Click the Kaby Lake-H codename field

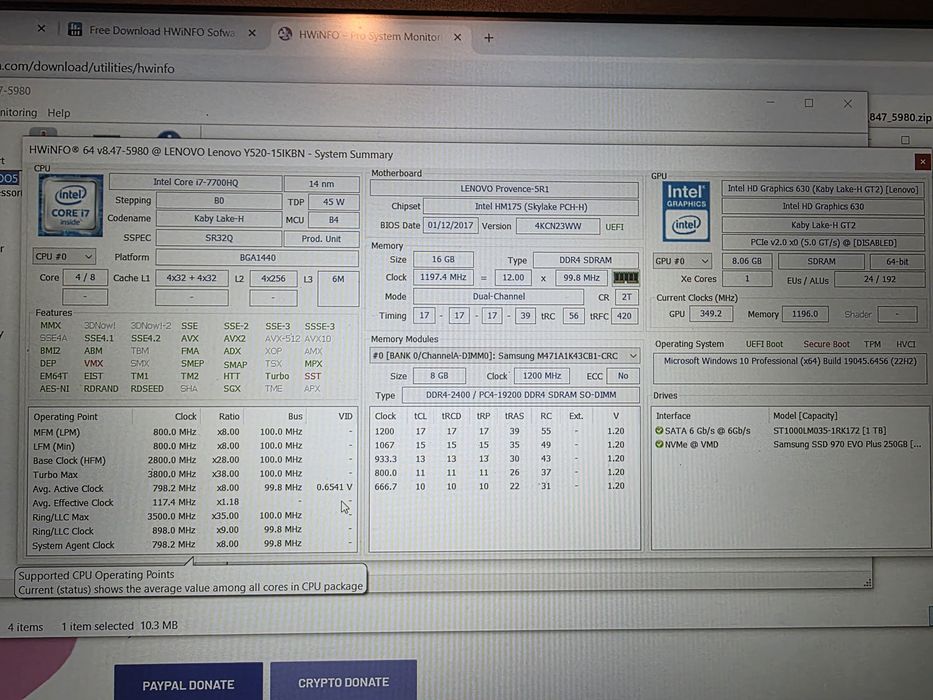(x=218, y=218)
